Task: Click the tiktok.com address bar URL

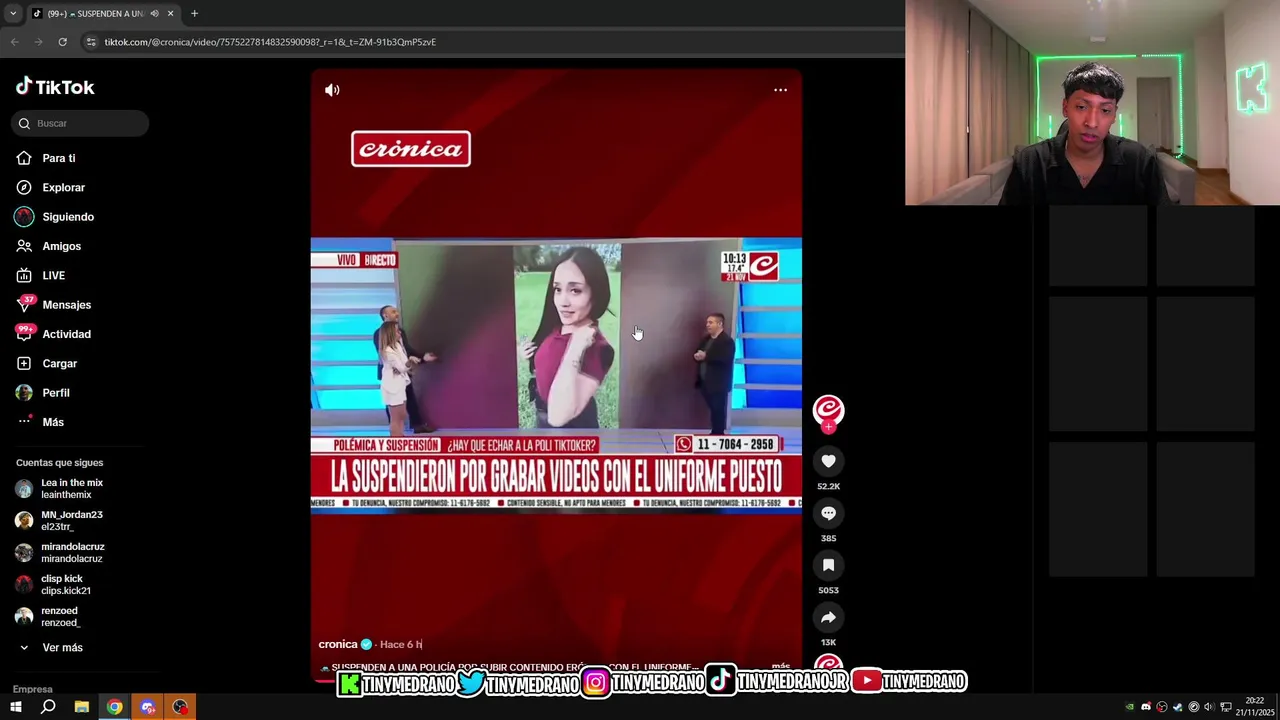Action: [270, 42]
